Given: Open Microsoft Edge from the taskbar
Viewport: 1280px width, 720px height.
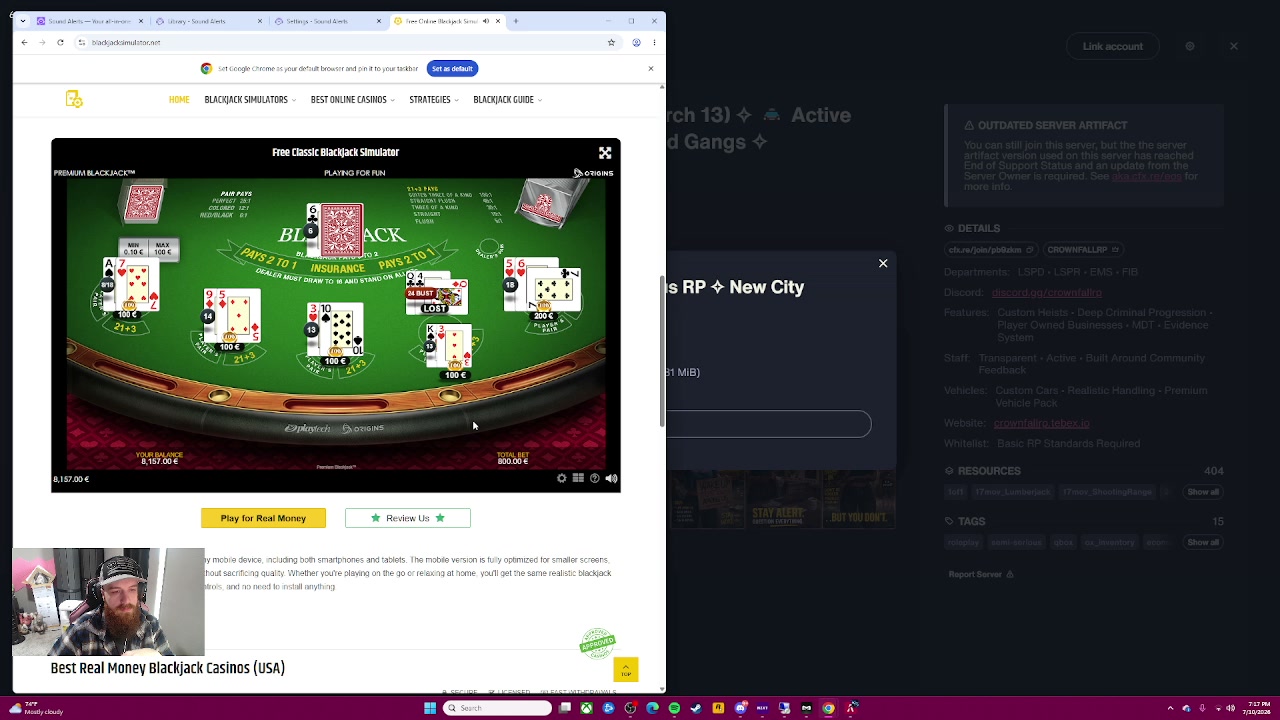Looking at the screenshot, I should pos(652,708).
